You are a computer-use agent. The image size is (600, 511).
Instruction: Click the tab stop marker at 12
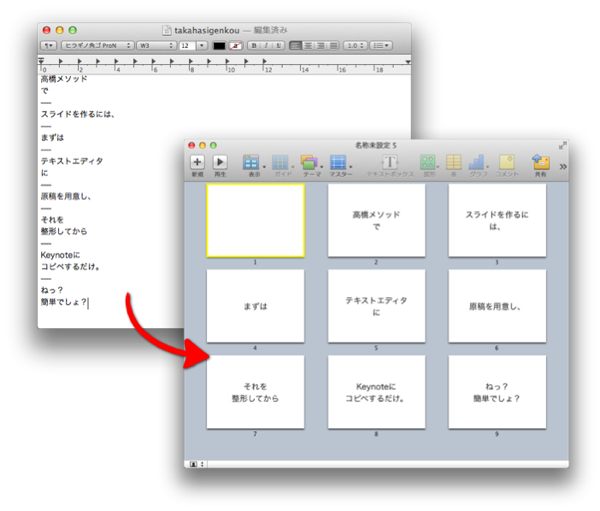pos(265,61)
